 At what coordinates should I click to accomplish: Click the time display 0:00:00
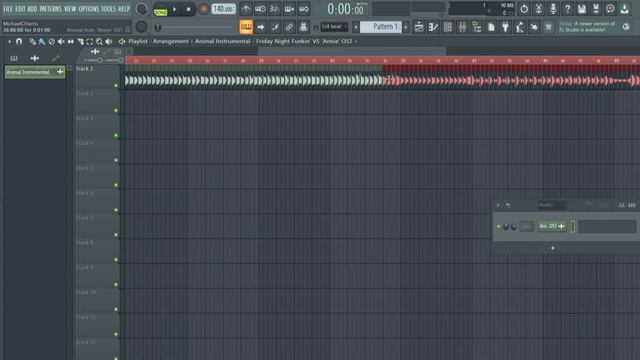[x=345, y=9]
